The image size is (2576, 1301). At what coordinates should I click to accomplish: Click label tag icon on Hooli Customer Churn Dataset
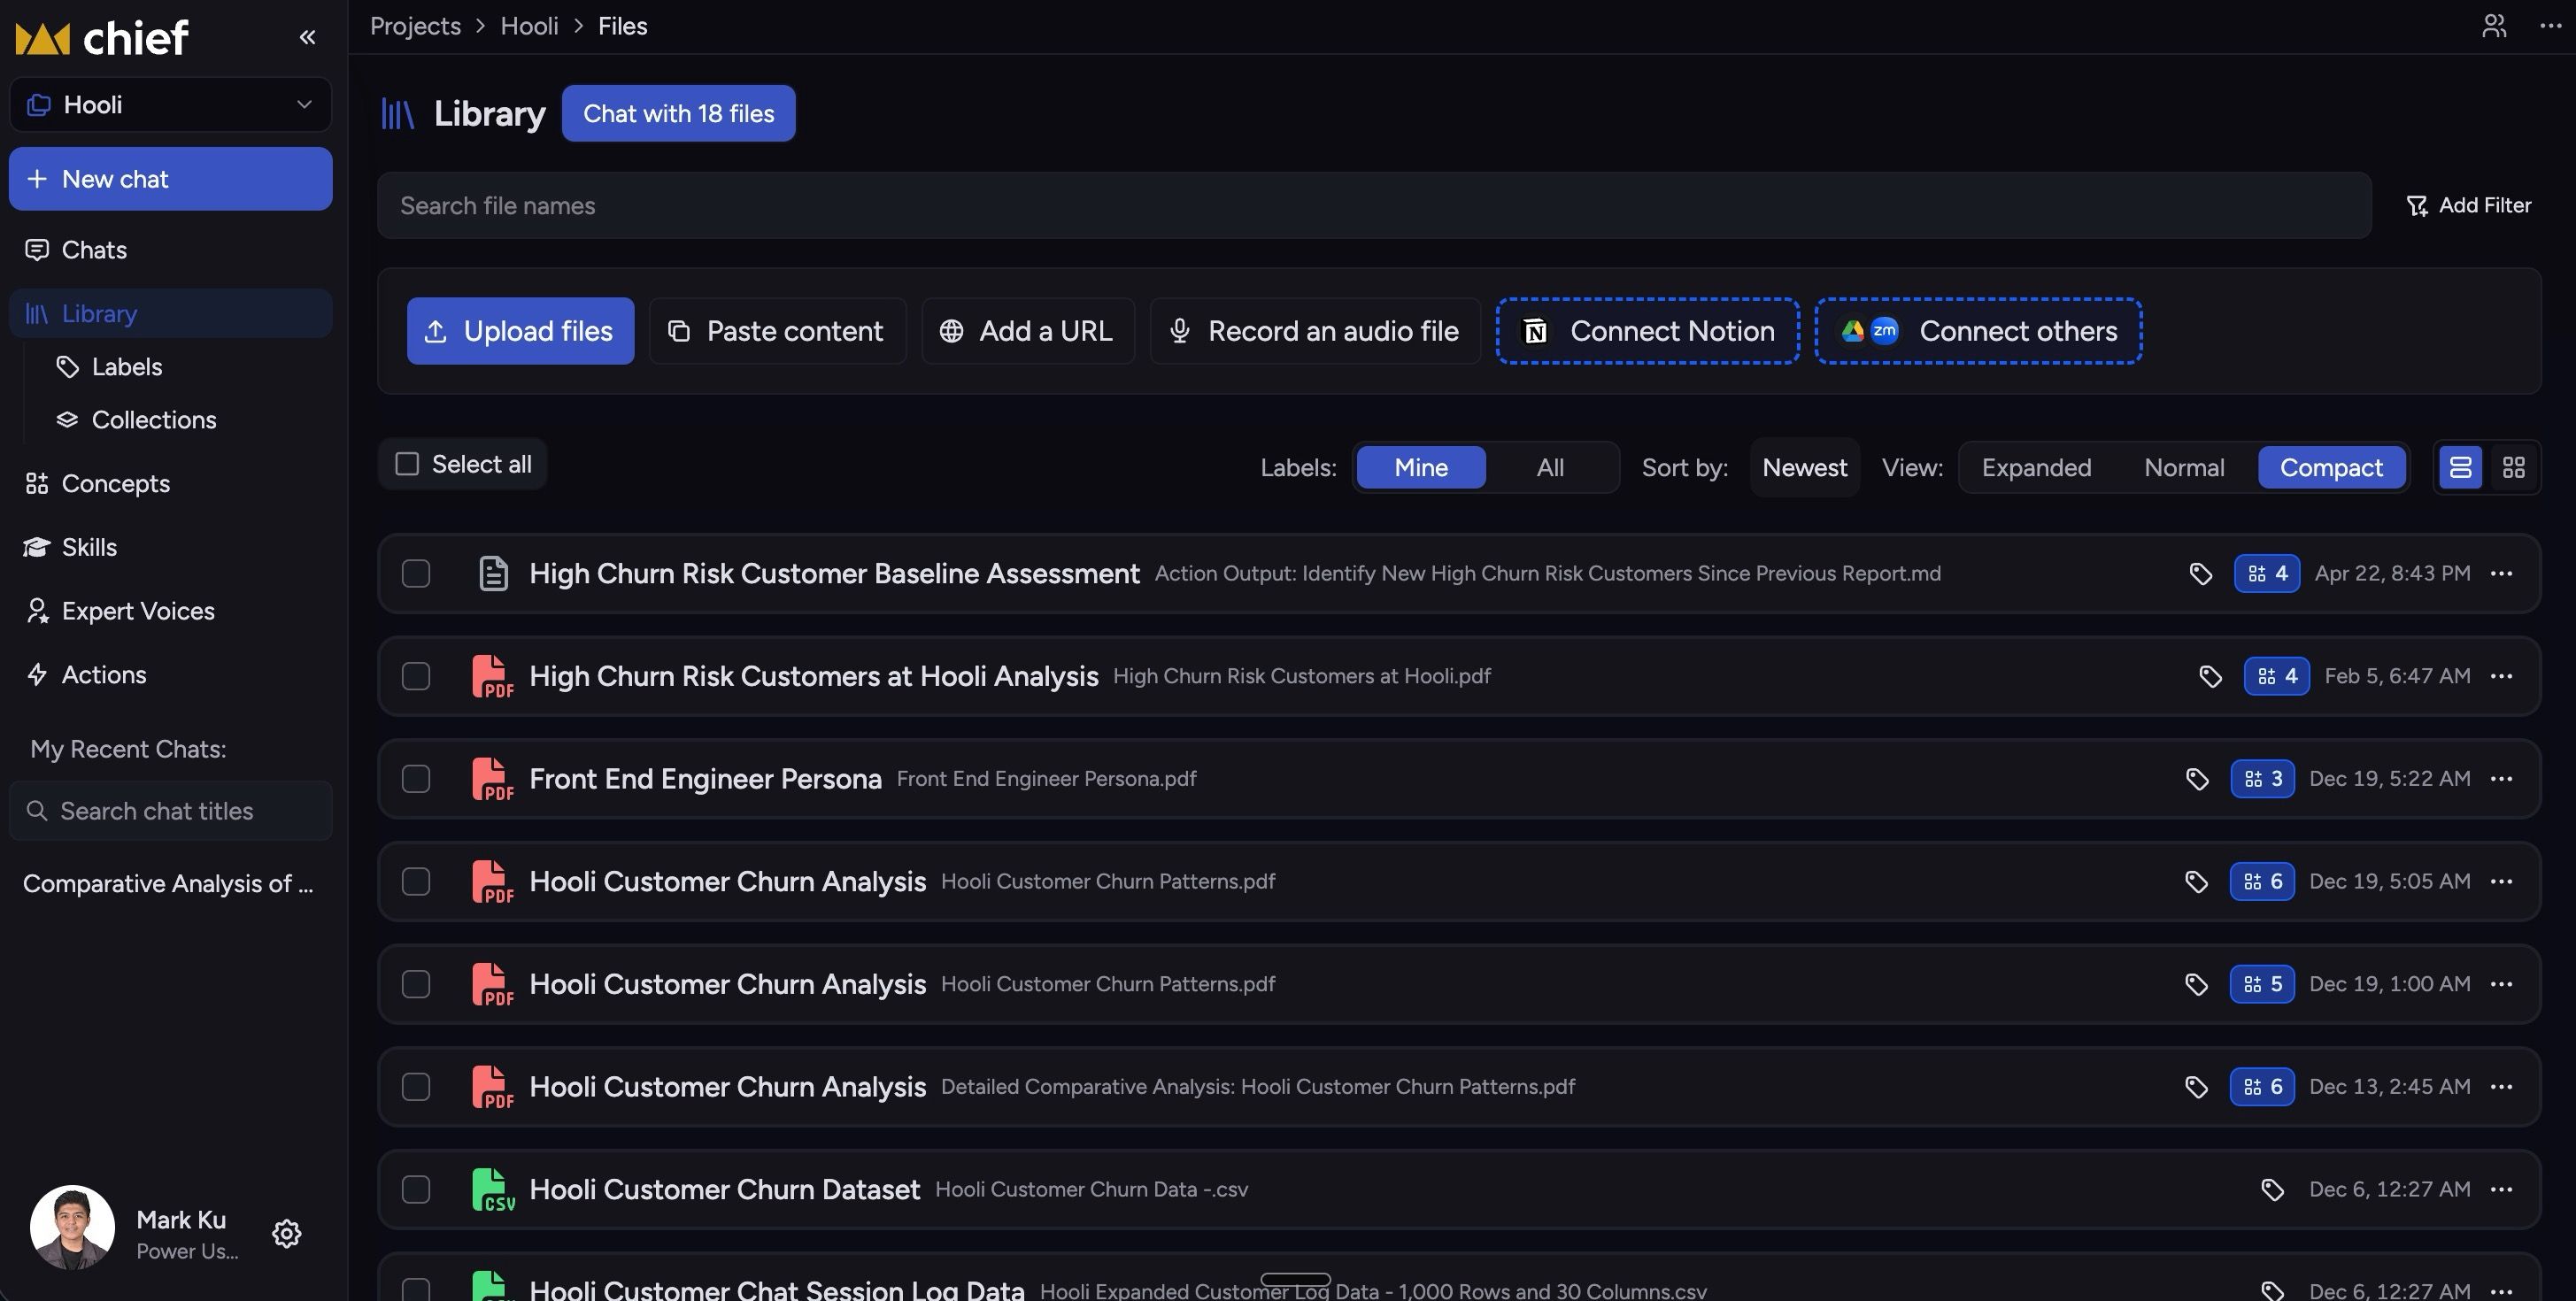[x=2272, y=1190]
